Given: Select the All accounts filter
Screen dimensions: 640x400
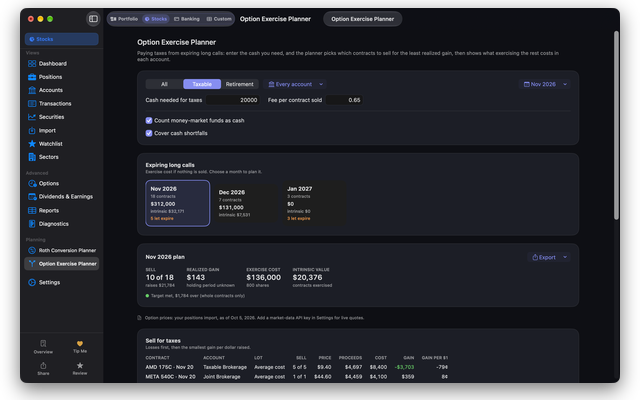Looking at the screenshot, I should (x=164, y=84).
